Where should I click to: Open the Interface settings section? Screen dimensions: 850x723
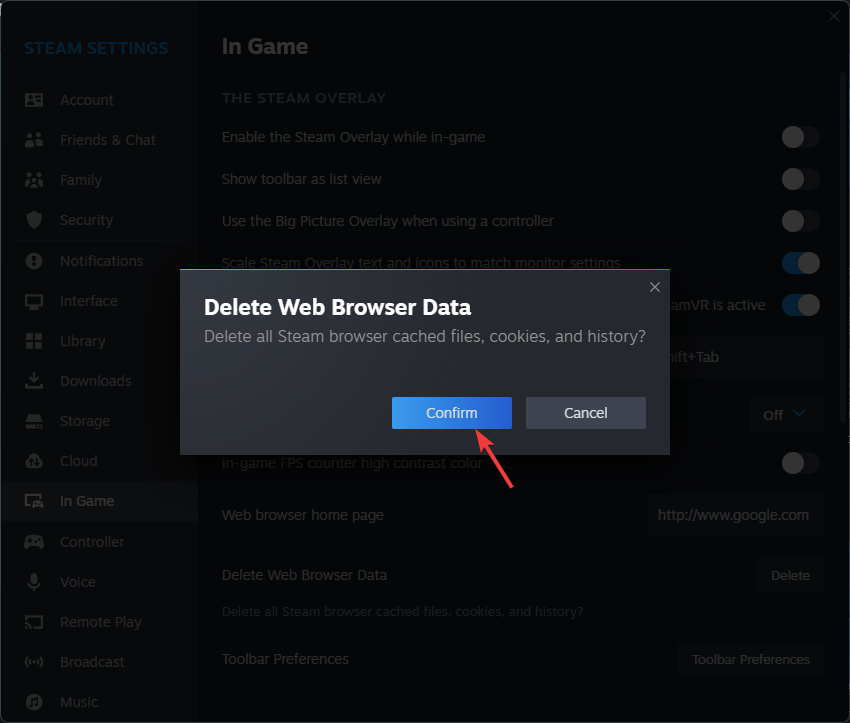click(x=100, y=301)
